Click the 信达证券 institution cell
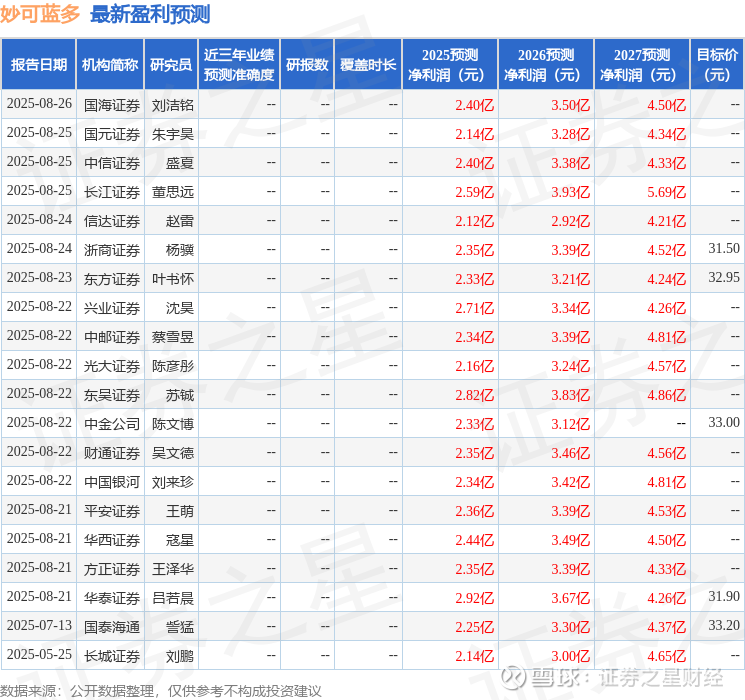The height and width of the screenshot is (700, 745). pyautogui.click(x=112, y=221)
